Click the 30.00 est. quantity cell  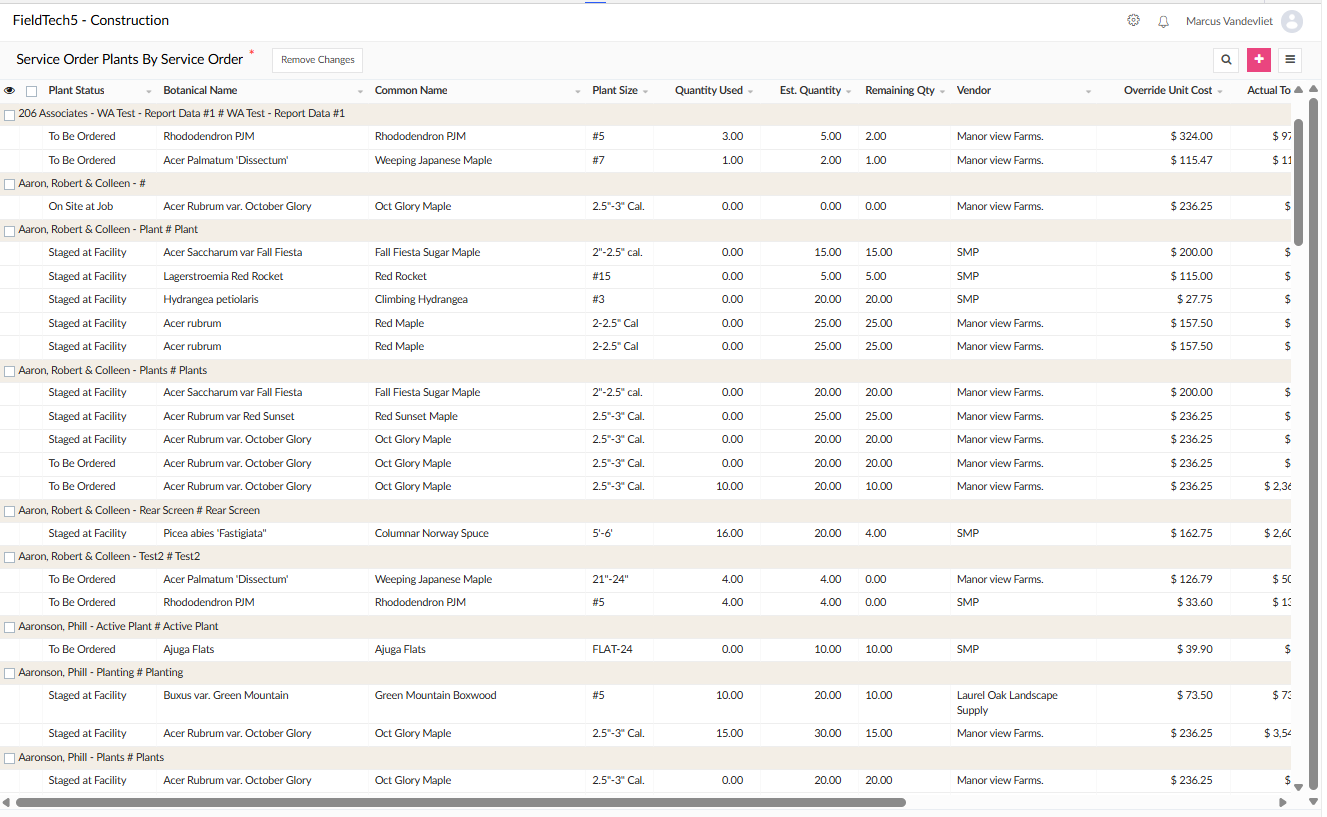(827, 734)
